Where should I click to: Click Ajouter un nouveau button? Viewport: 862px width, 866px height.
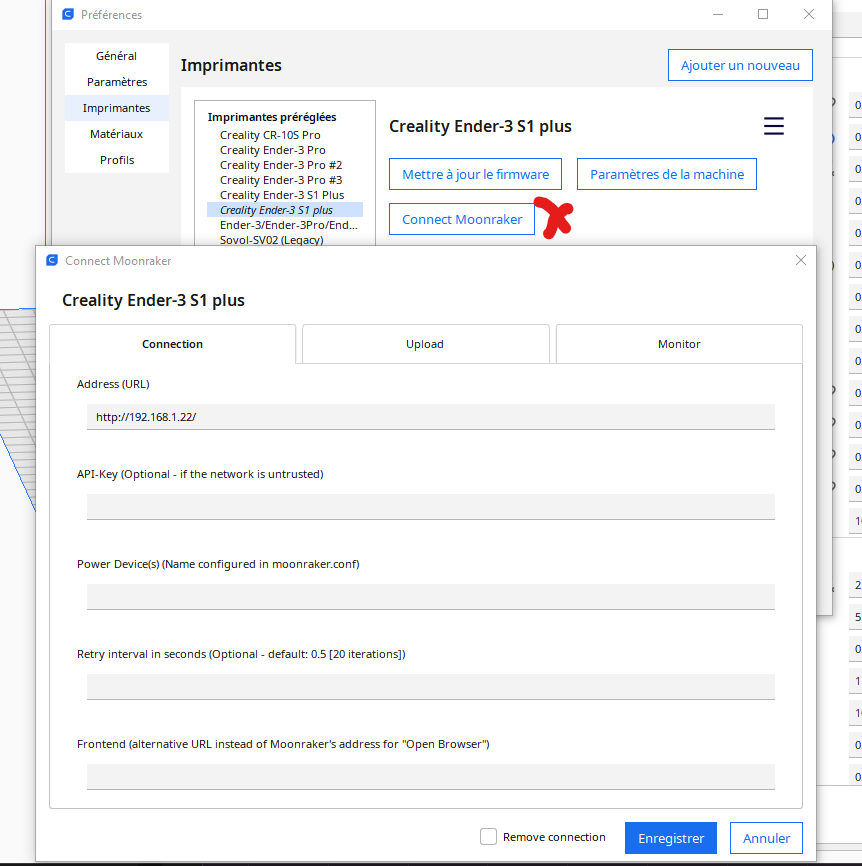(740, 65)
